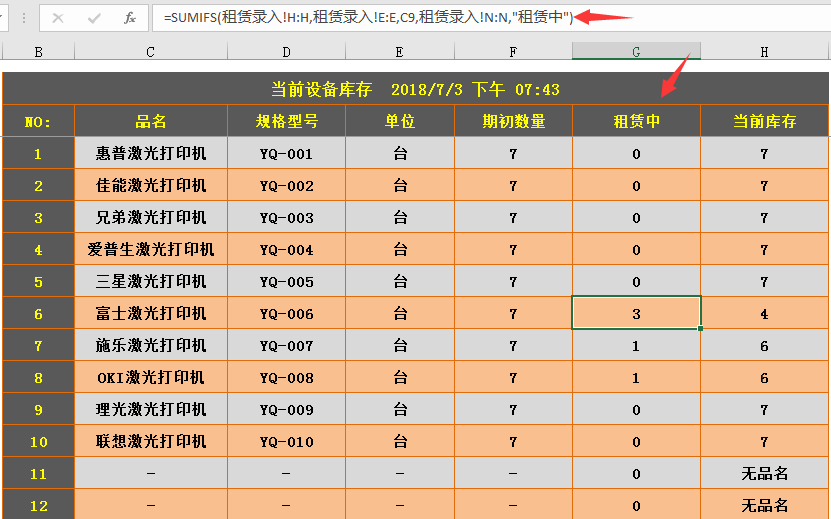Select column G header
The height and width of the screenshot is (519, 831).
tap(636, 51)
